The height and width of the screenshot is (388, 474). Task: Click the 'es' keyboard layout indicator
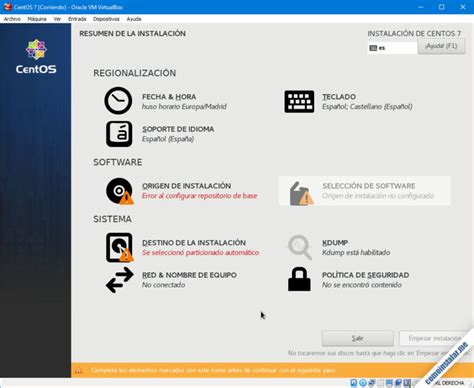click(392, 48)
